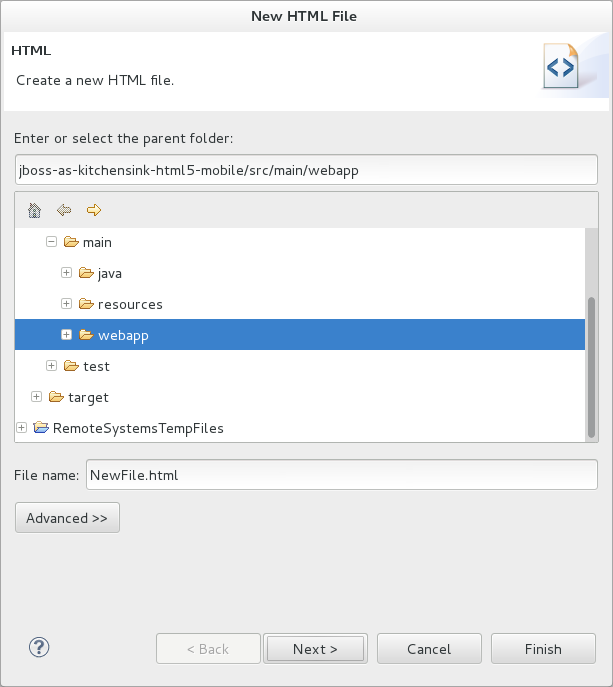Click the Back arrow icon in folder toolbar
613x687 pixels.
point(64,210)
